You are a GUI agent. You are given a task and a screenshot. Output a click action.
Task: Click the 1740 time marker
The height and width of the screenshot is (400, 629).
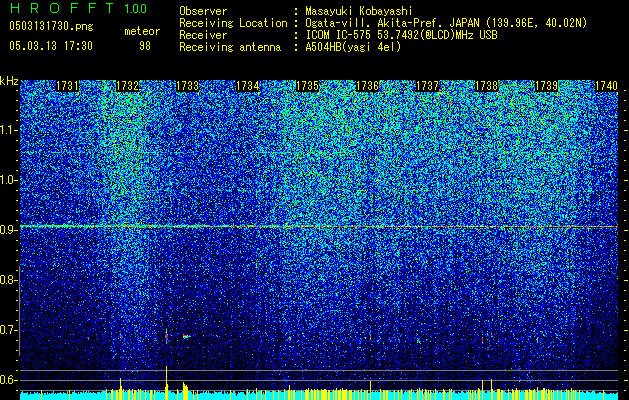(606, 86)
